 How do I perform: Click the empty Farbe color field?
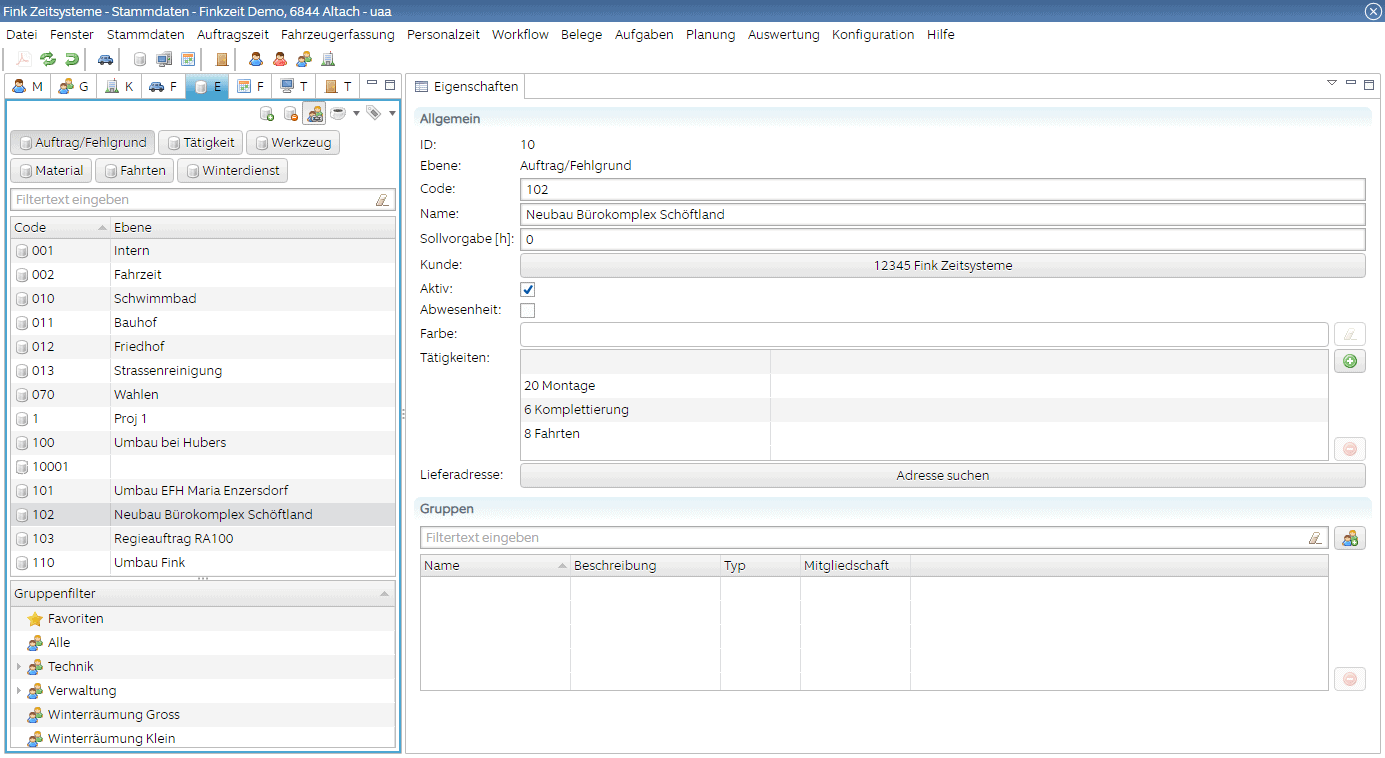coord(924,334)
